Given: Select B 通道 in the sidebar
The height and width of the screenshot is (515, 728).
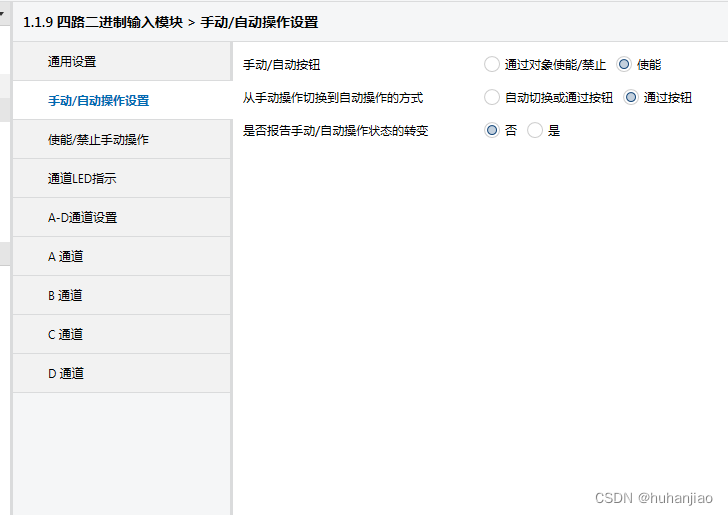Looking at the screenshot, I should pyautogui.click(x=66, y=296).
